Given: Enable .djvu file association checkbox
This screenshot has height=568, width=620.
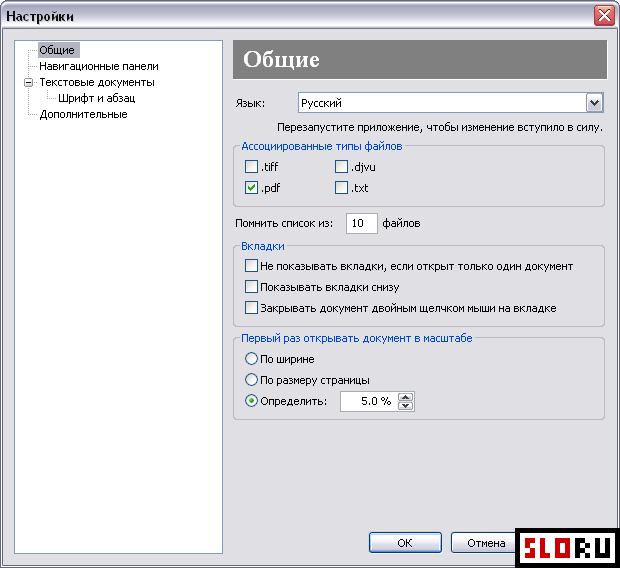Looking at the screenshot, I should 341,167.
